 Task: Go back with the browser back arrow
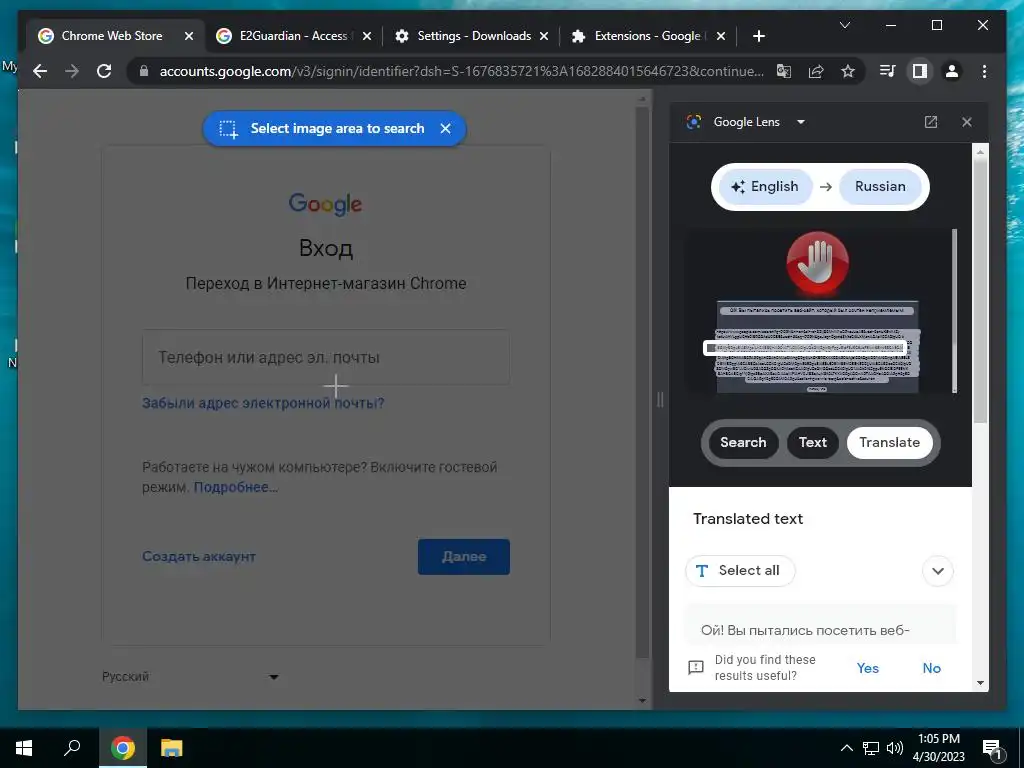(x=40, y=71)
